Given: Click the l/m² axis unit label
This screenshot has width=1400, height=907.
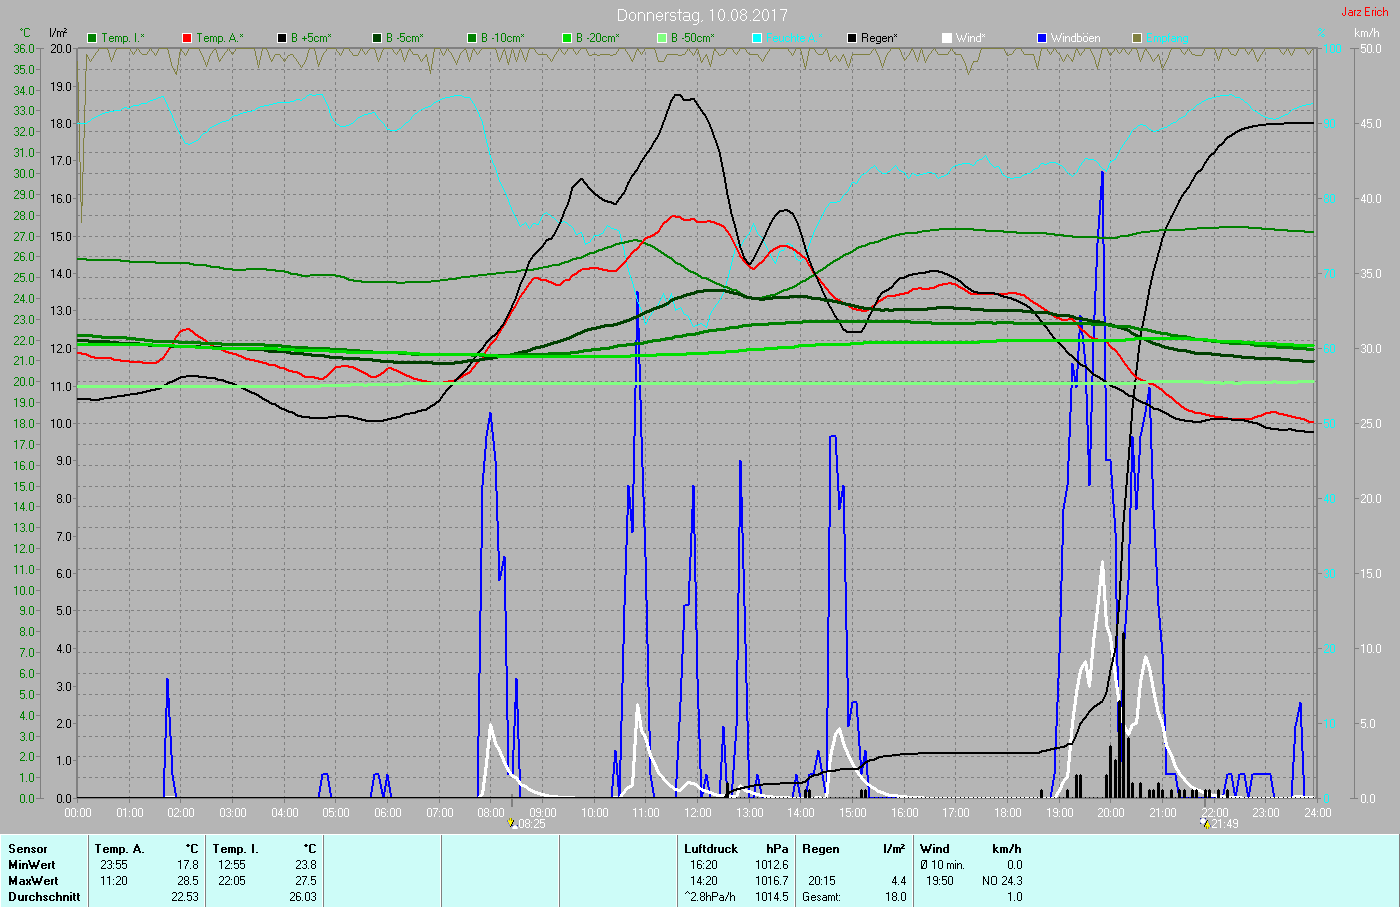Looking at the screenshot, I should (58, 33).
